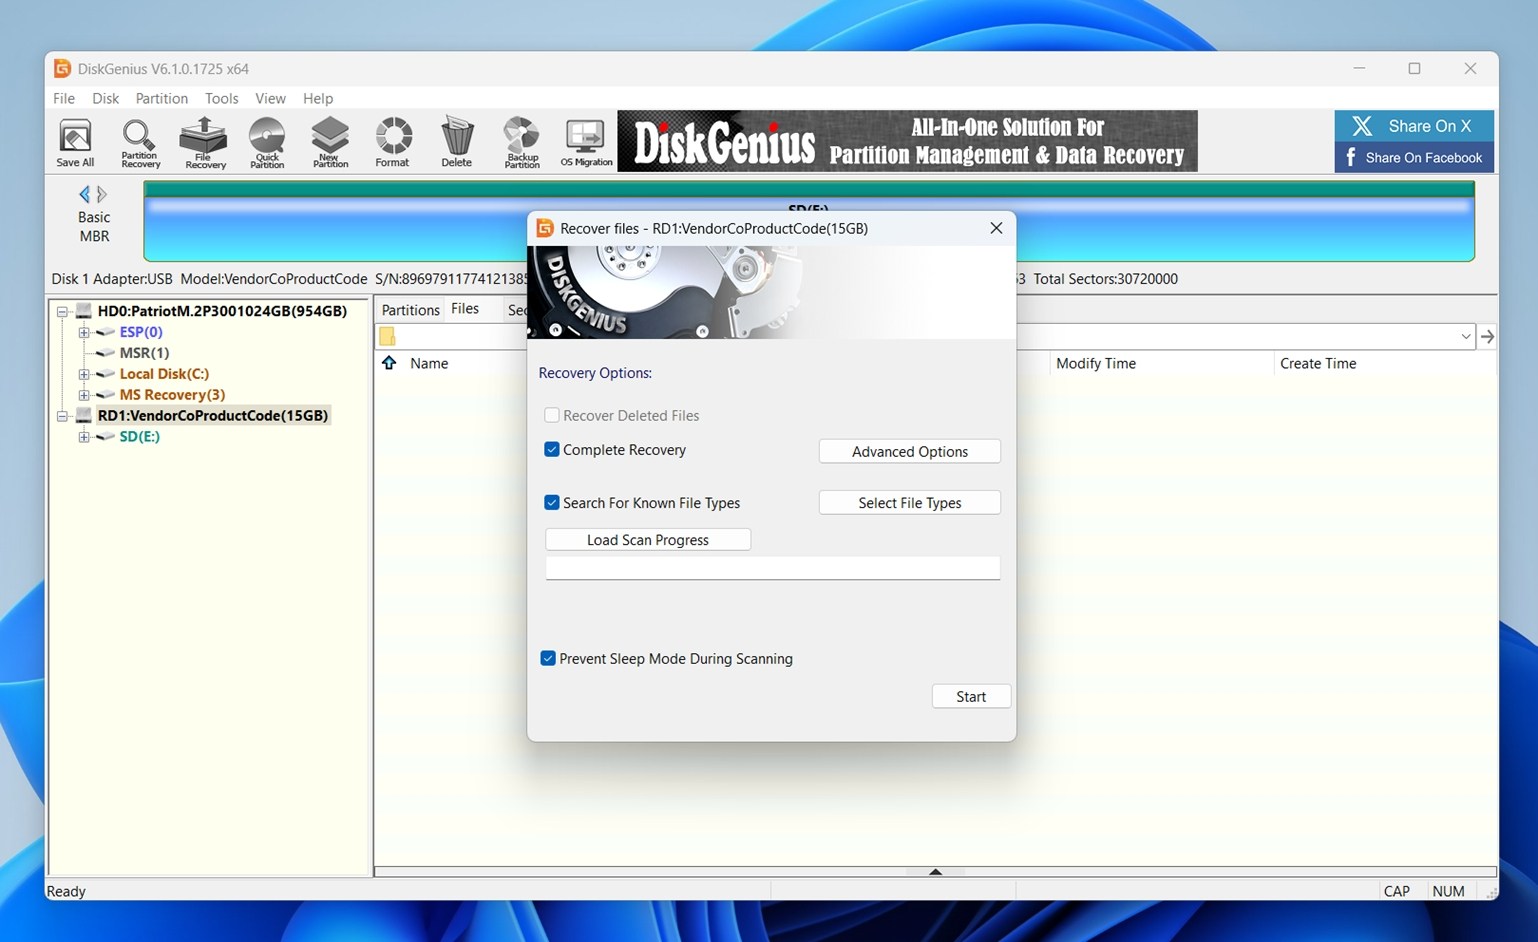Select the New Partition tool

click(x=329, y=141)
